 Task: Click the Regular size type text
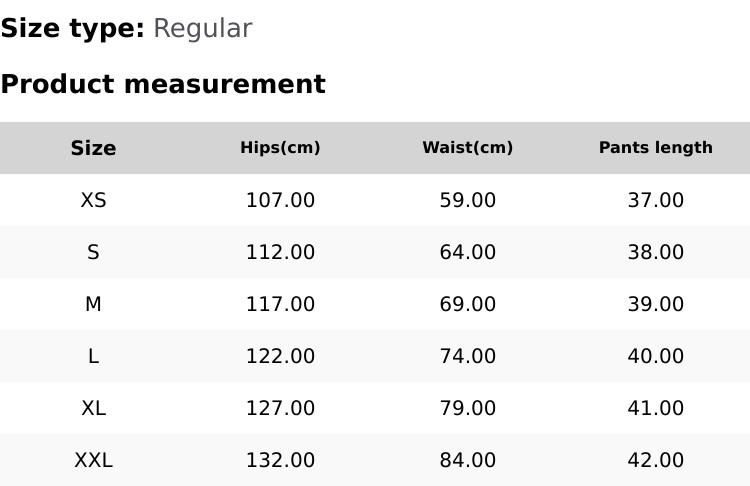(x=202, y=29)
